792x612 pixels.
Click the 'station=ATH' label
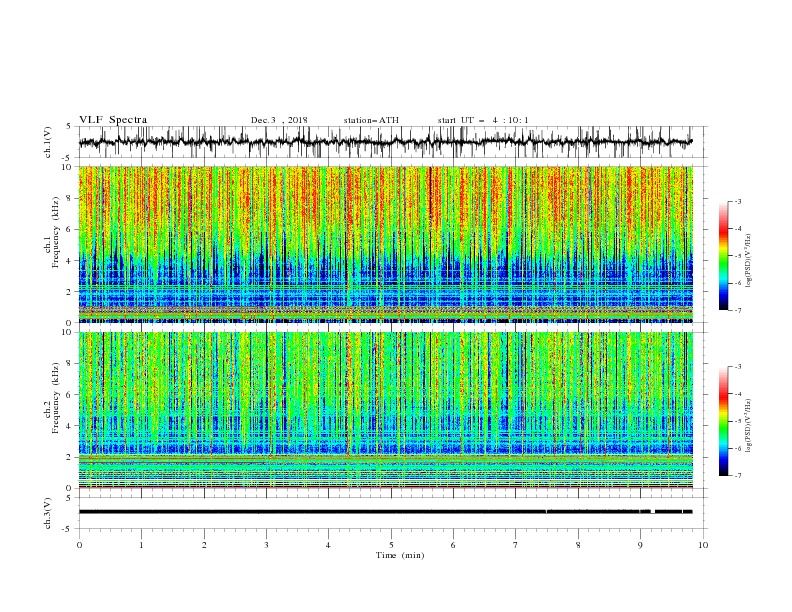pos(371,120)
